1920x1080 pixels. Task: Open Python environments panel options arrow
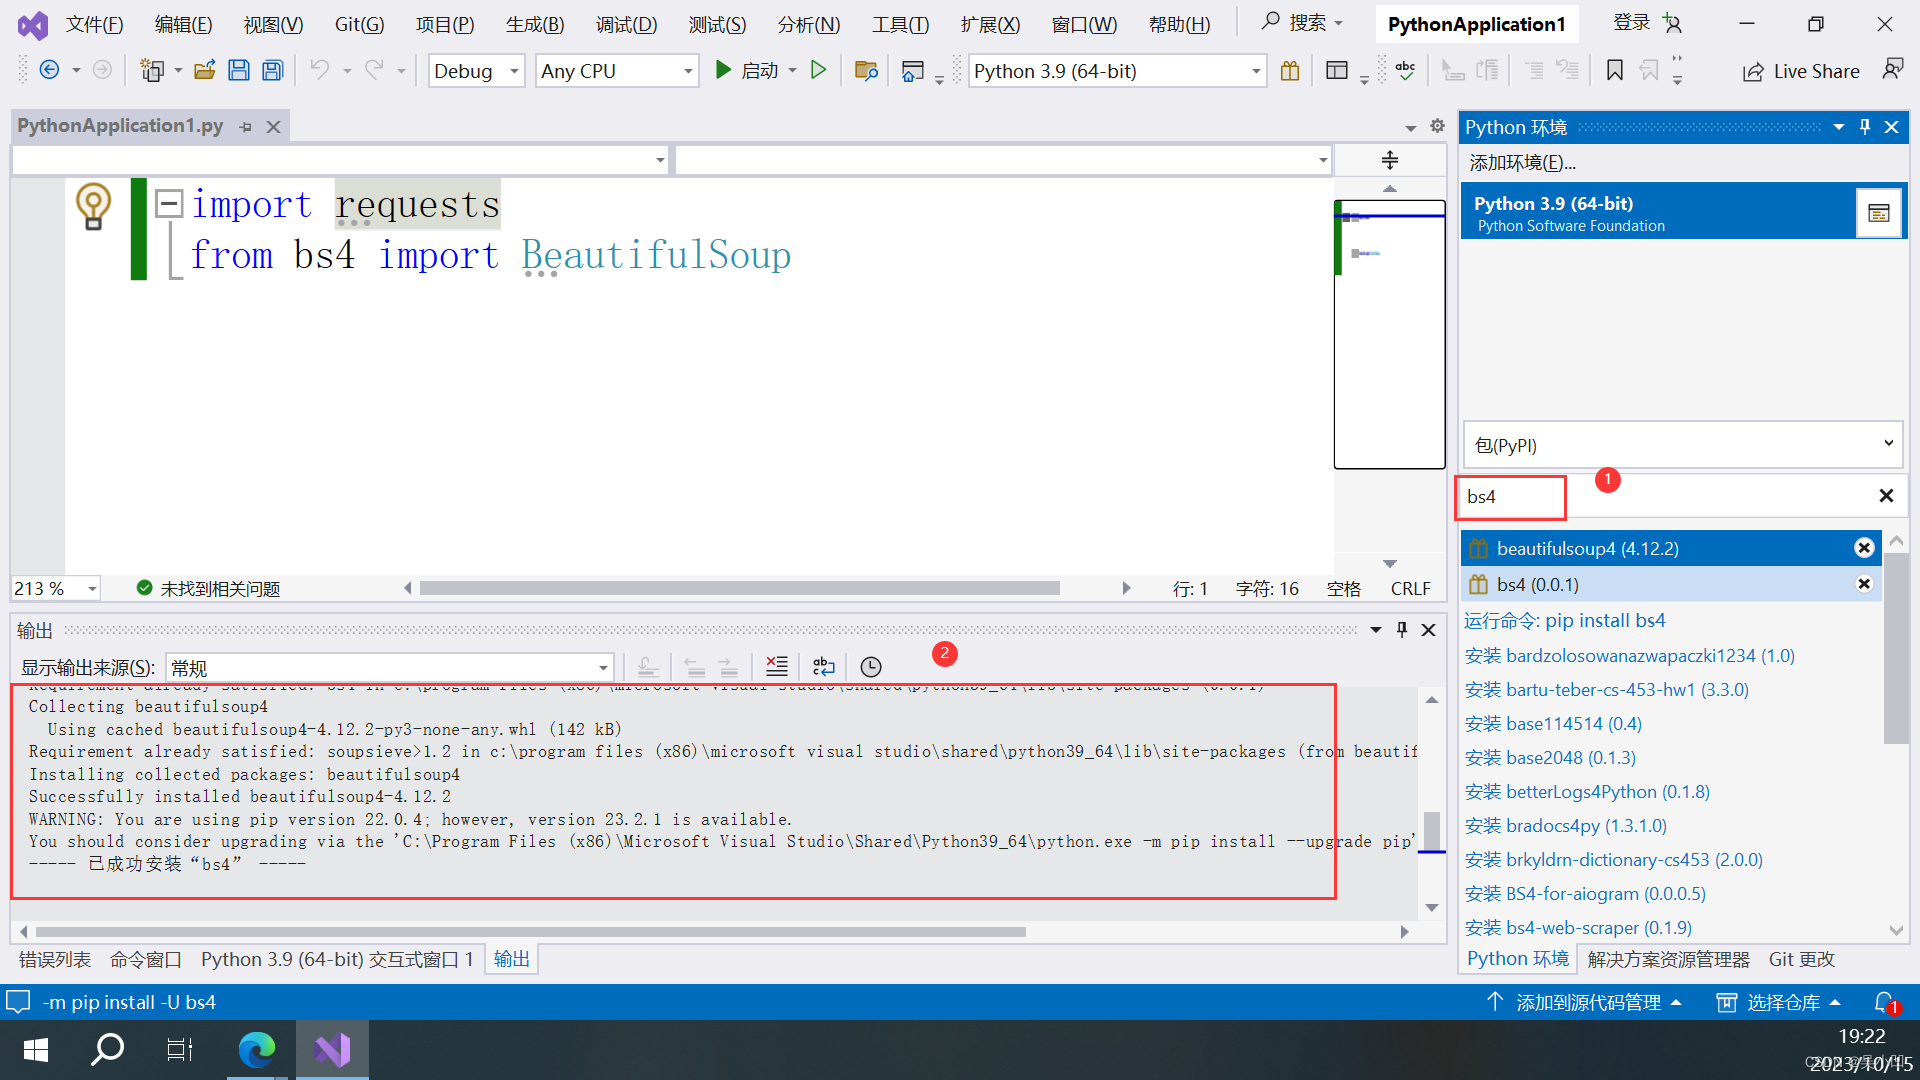point(1838,127)
